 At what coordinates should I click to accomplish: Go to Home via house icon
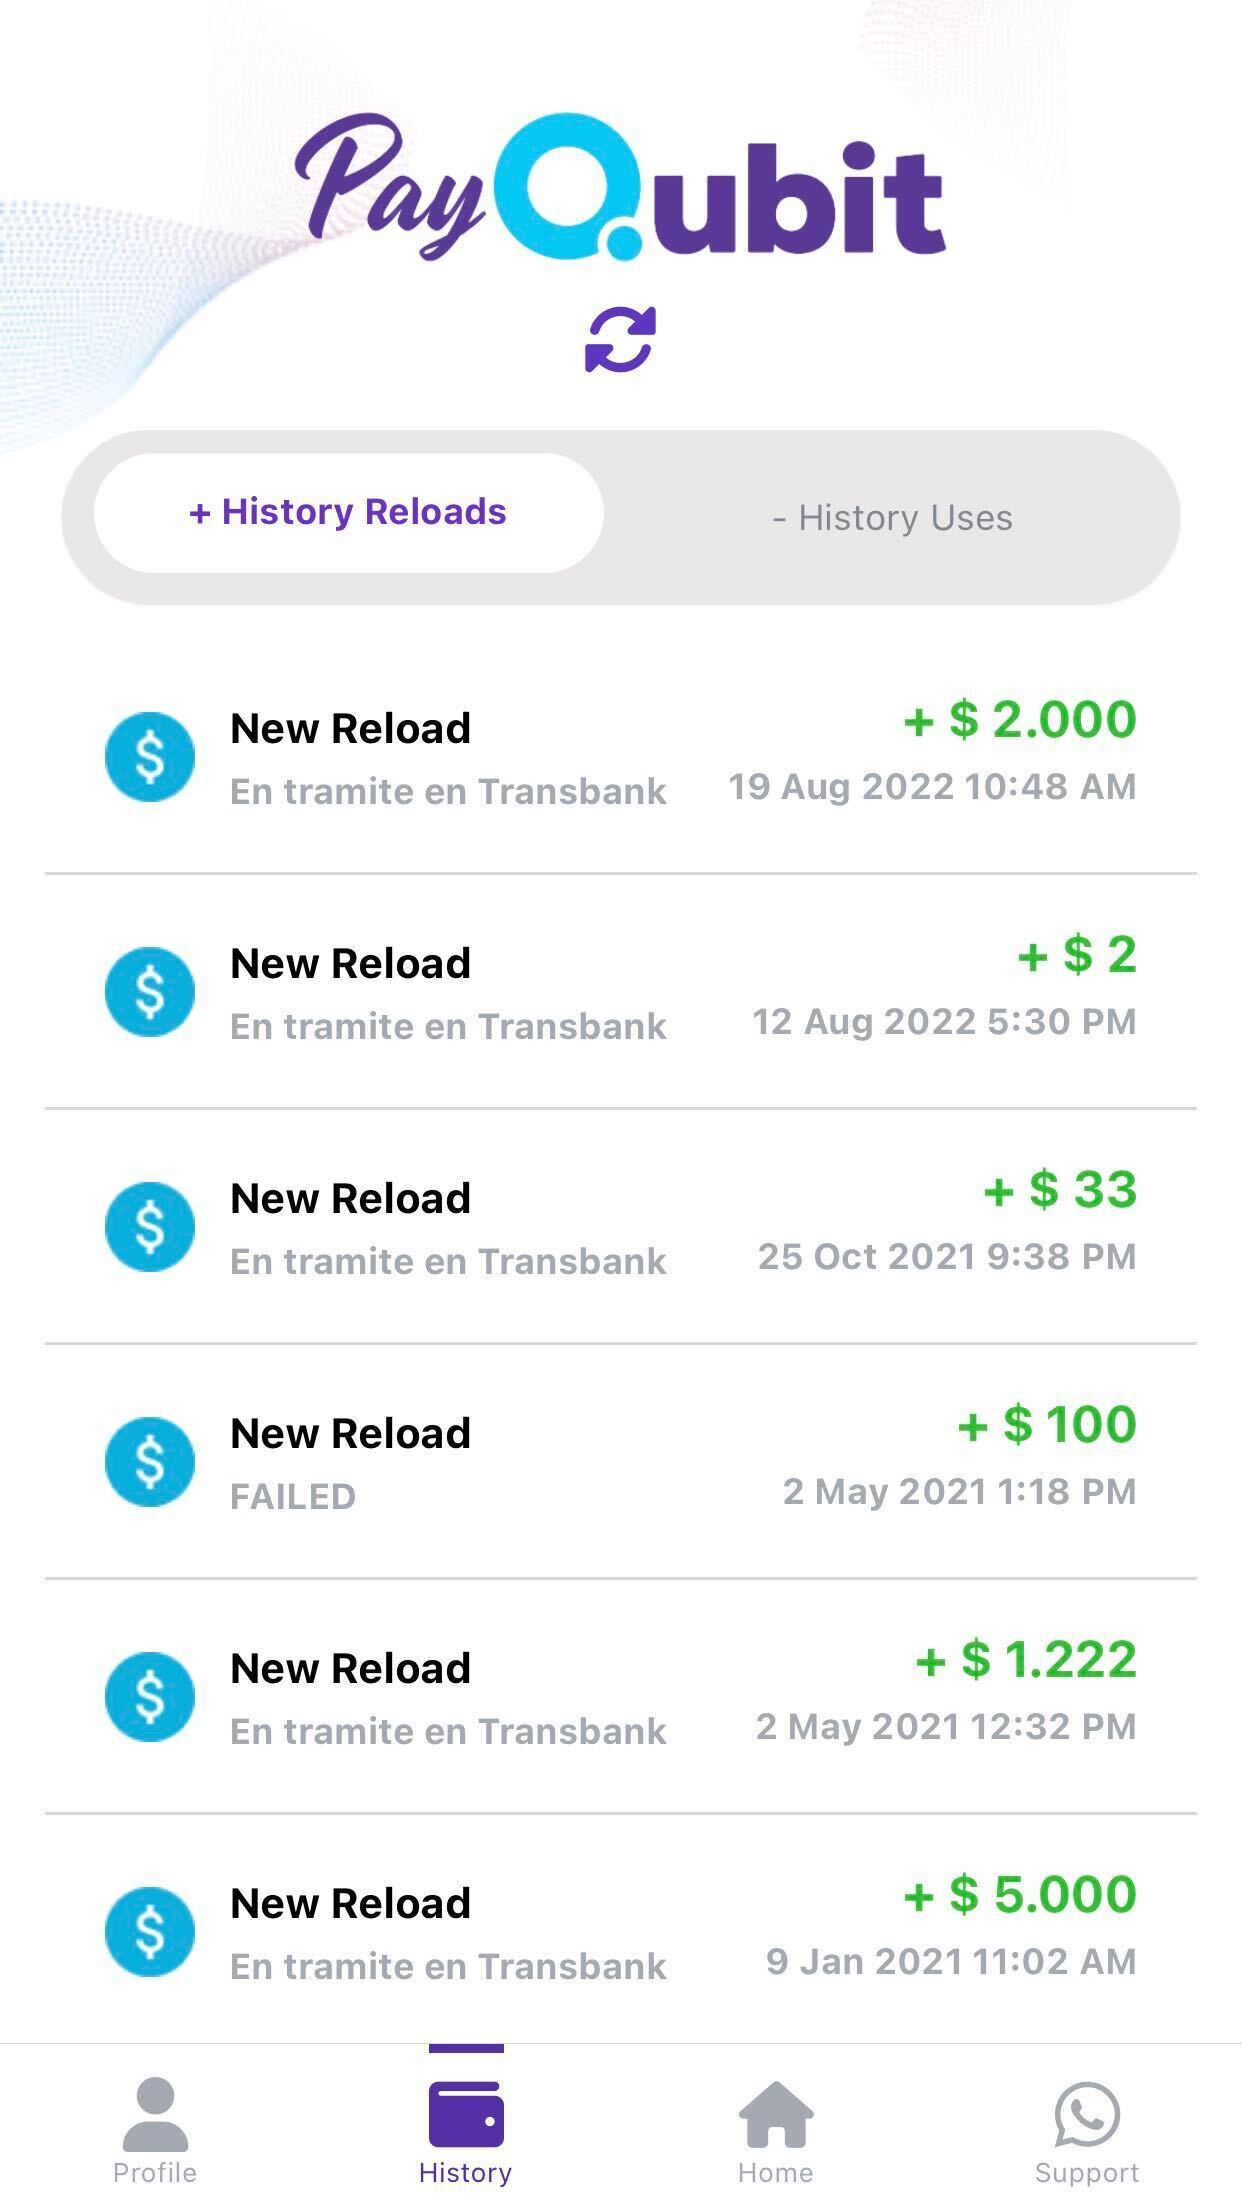tap(776, 2112)
